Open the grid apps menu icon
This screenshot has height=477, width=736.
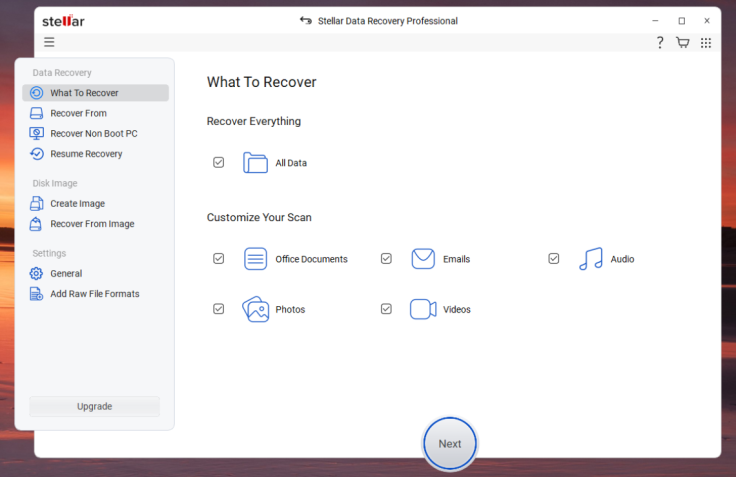706,42
